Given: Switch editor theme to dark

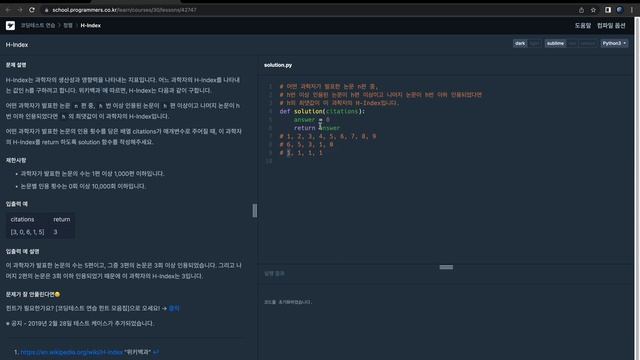Looking at the screenshot, I should [x=520, y=43].
